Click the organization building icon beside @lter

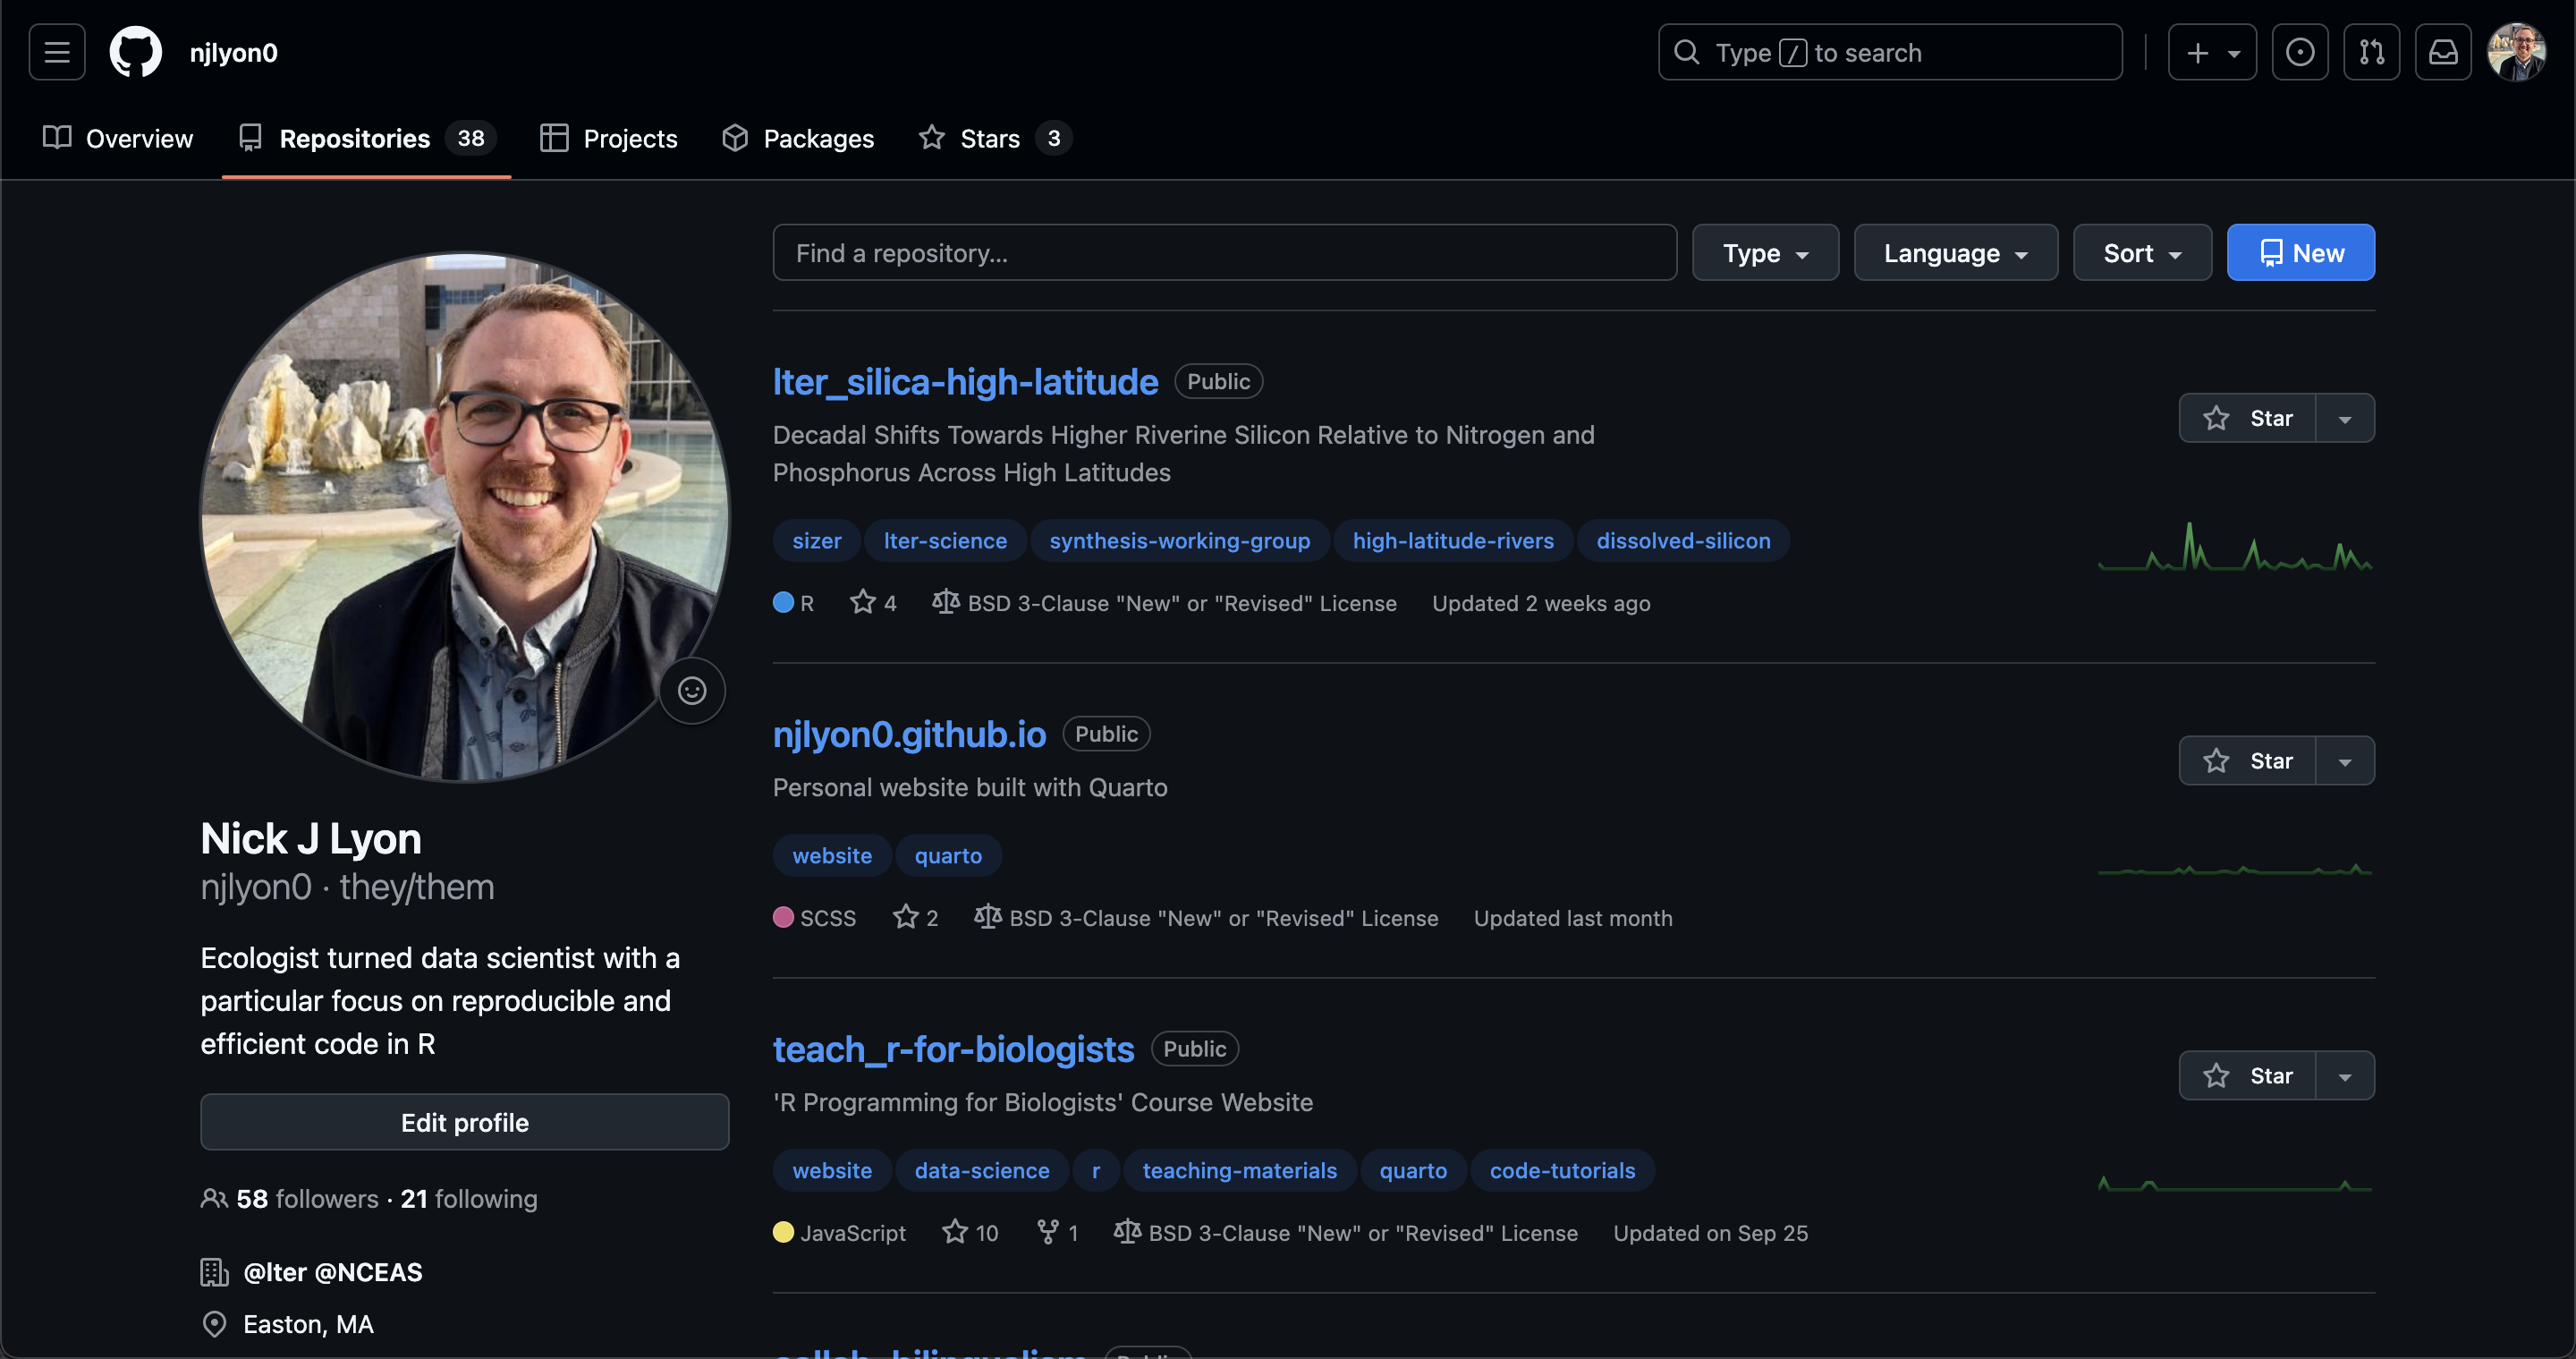pyautogui.click(x=215, y=1272)
